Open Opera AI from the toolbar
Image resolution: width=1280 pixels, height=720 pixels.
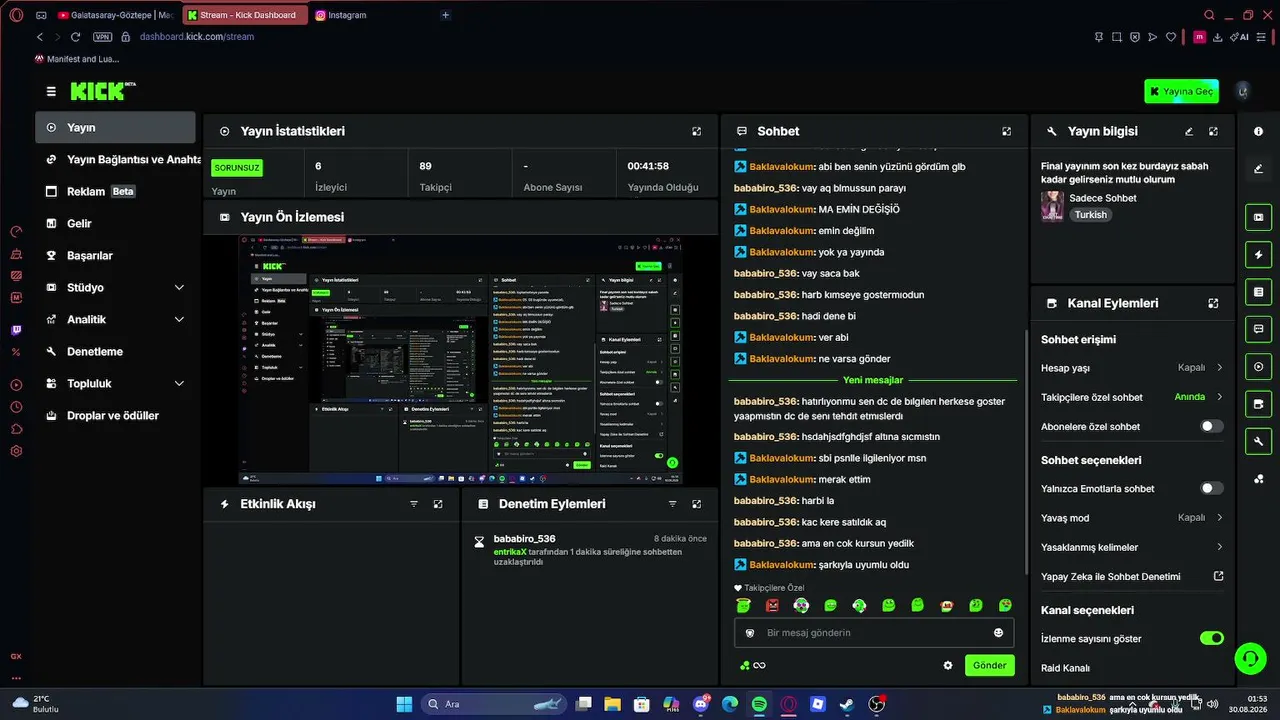click(x=1239, y=37)
